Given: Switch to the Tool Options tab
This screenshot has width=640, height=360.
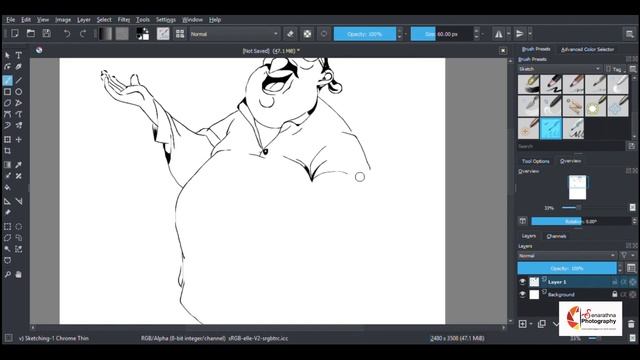Looking at the screenshot, I should tap(536, 161).
